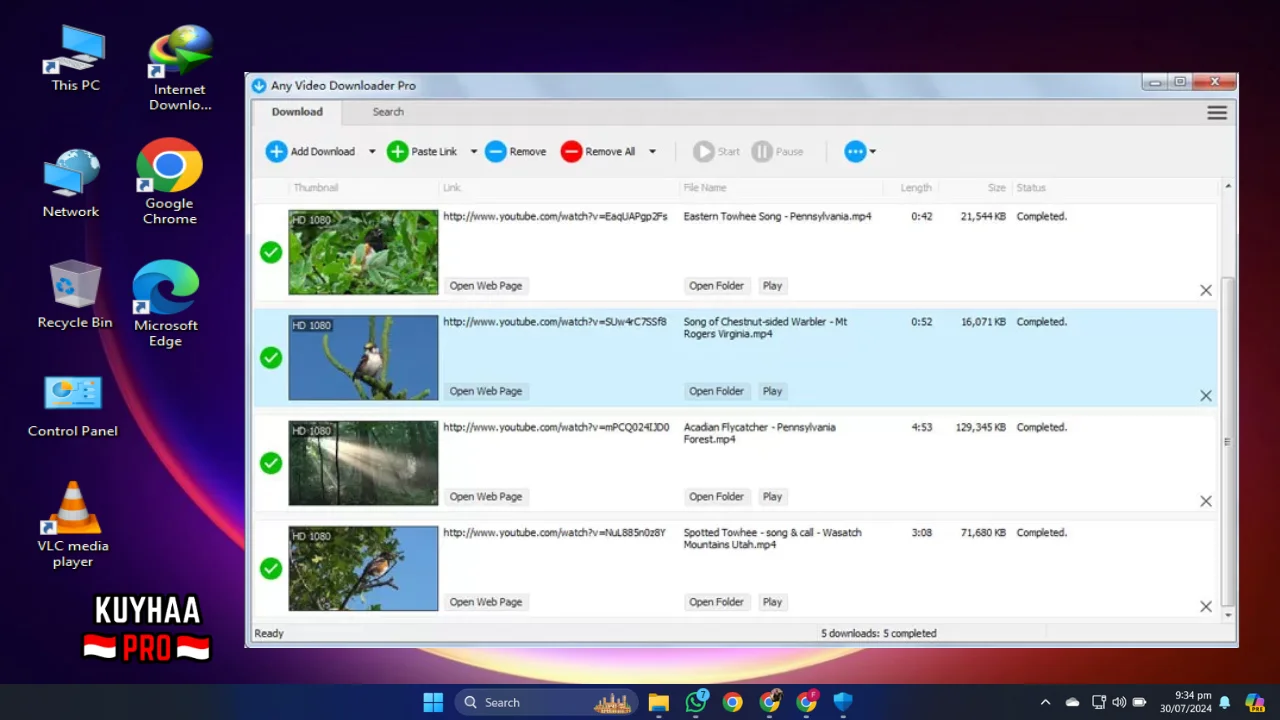Image resolution: width=1280 pixels, height=720 pixels.
Task: Click the Add Download plus icon
Action: (x=276, y=152)
